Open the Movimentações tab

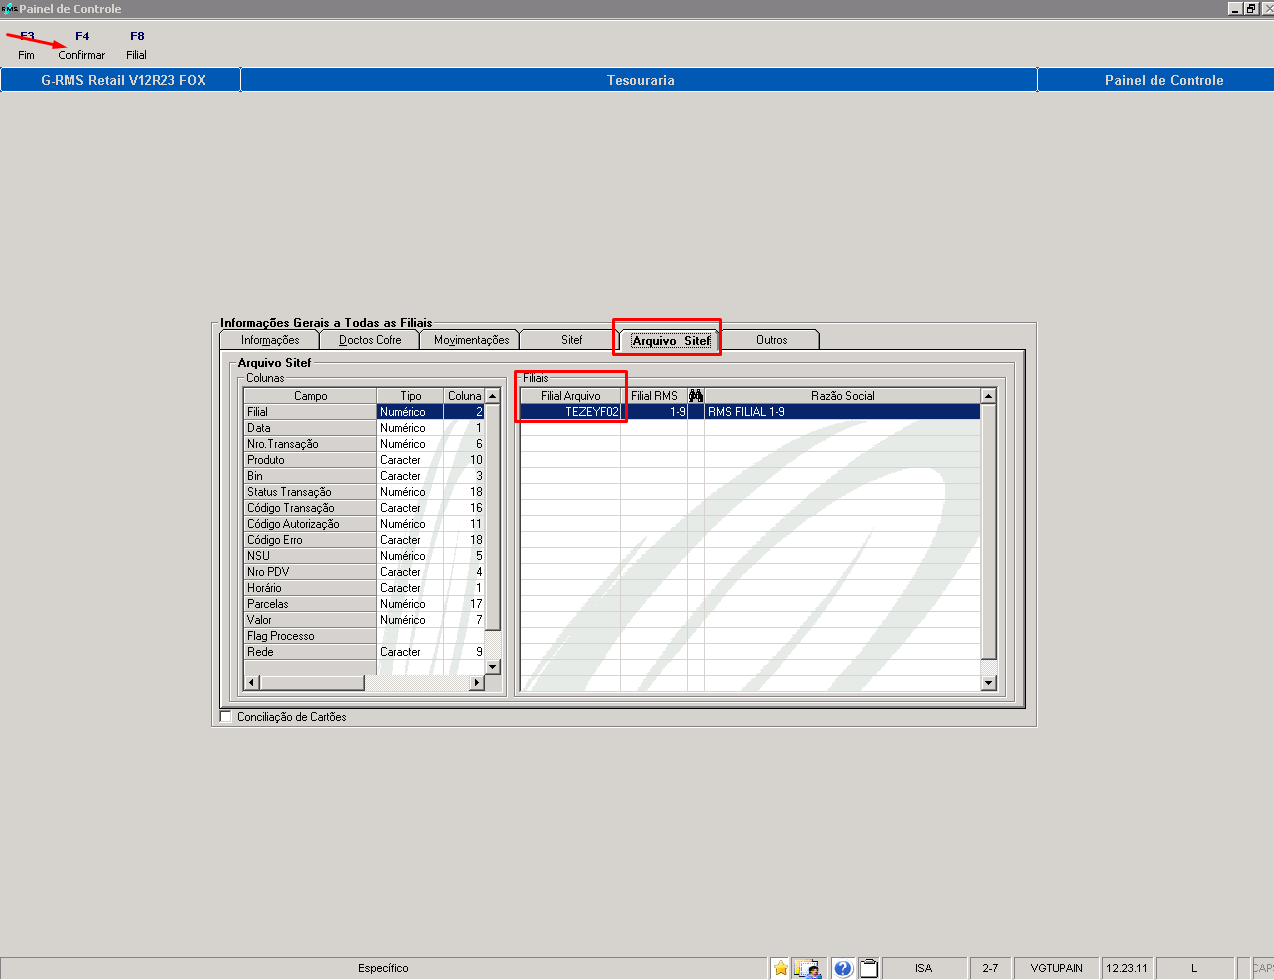pos(471,340)
